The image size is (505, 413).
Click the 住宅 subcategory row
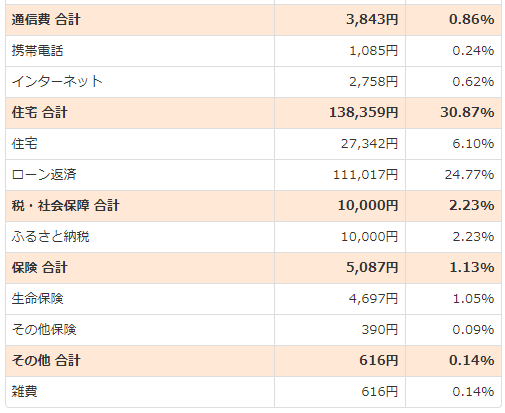point(253,144)
